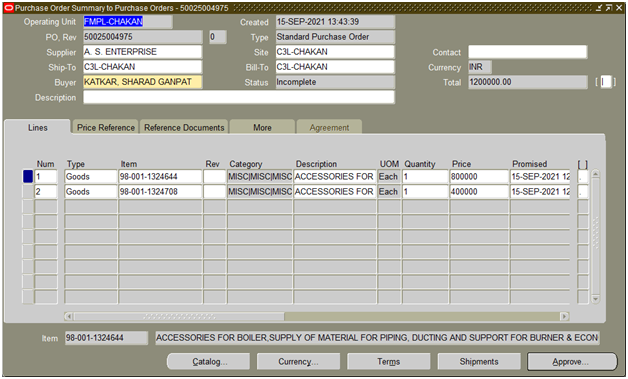The width and height of the screenshot is (628, 379).
Task: Click the horizontal scroll left arrow
Action: (x=68, y=317)
